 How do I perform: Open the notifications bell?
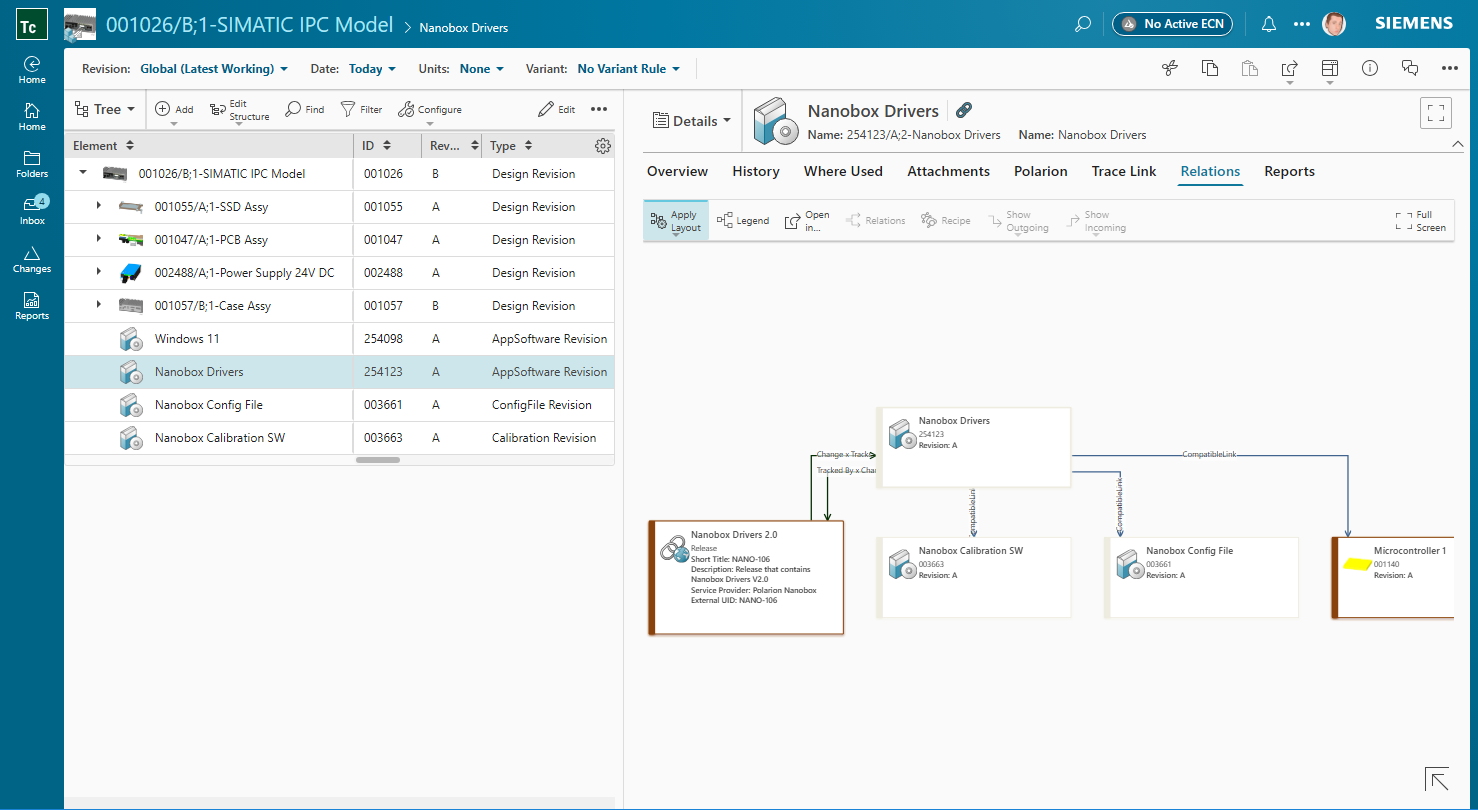click(1268, 23)
